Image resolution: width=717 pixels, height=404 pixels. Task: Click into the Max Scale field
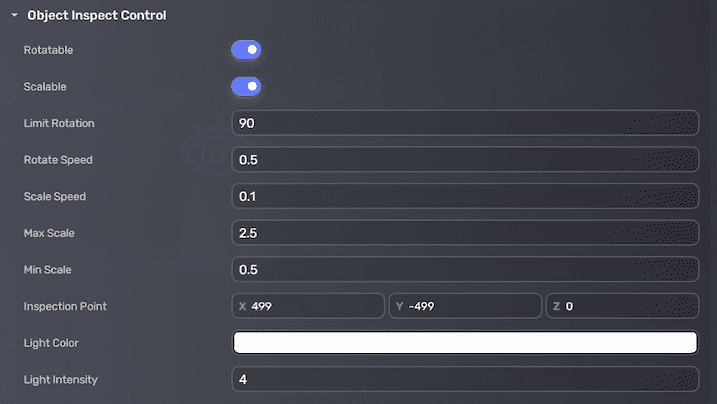pos(464,233)
